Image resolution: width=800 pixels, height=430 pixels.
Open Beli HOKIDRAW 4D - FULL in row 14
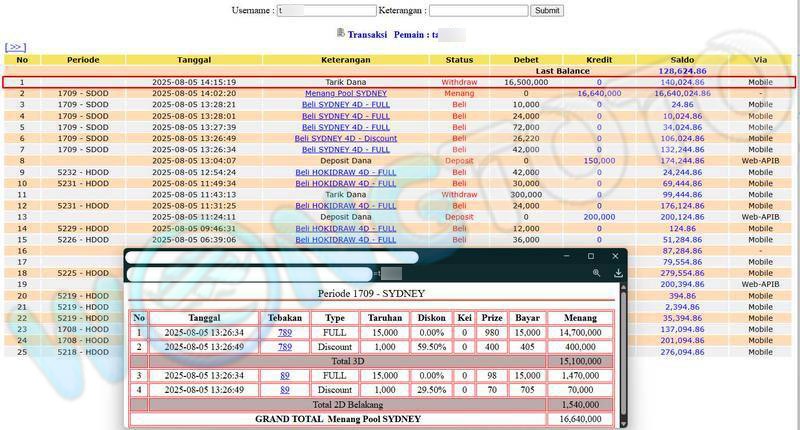[346, 229]
